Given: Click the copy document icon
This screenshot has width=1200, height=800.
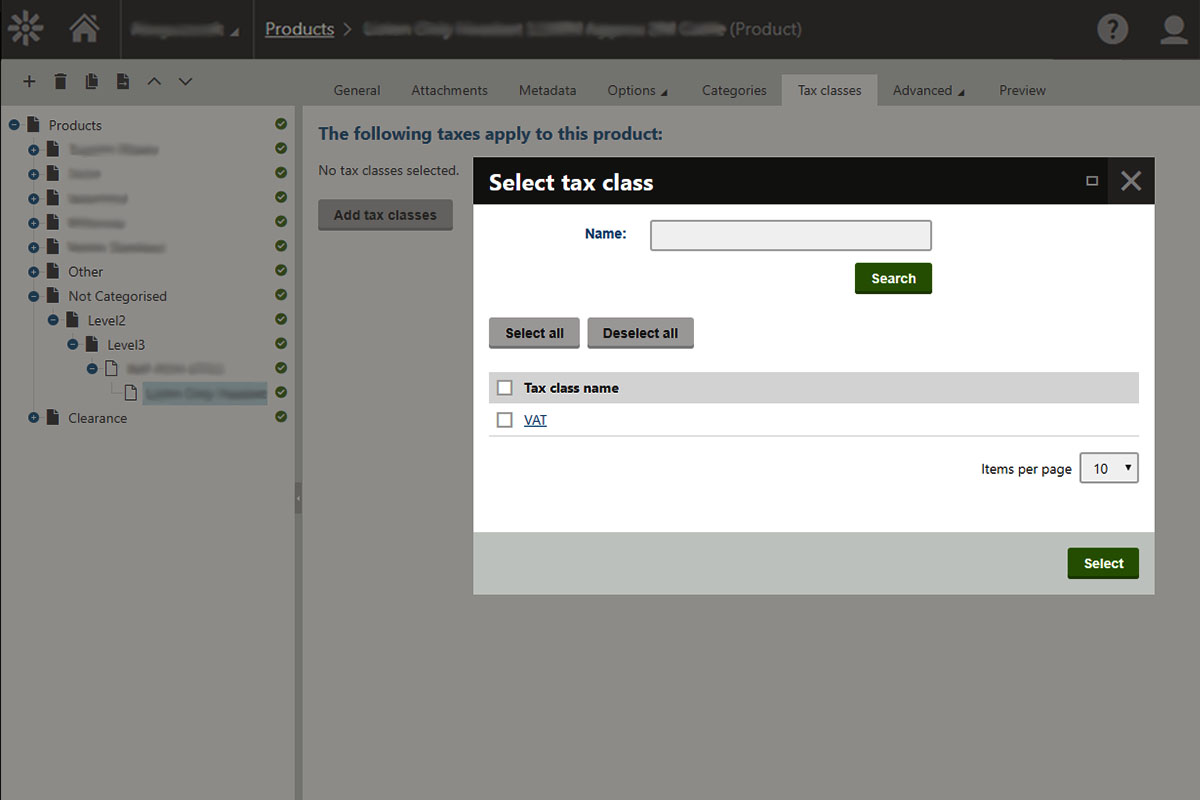Looking at the screenshot, I should (x=91, y=82).
